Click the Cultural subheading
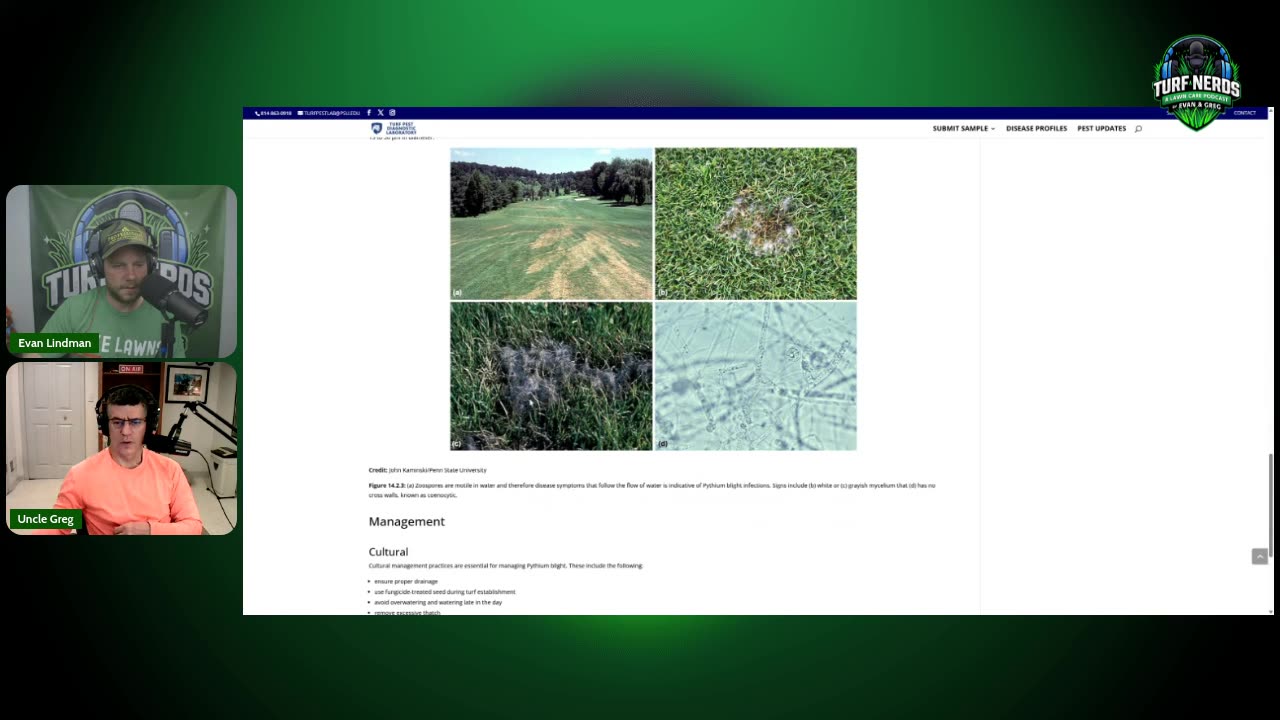 pos(388,551)
